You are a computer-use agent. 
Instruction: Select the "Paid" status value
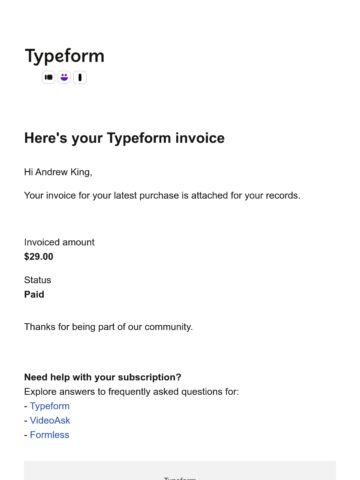coord(34,294)
